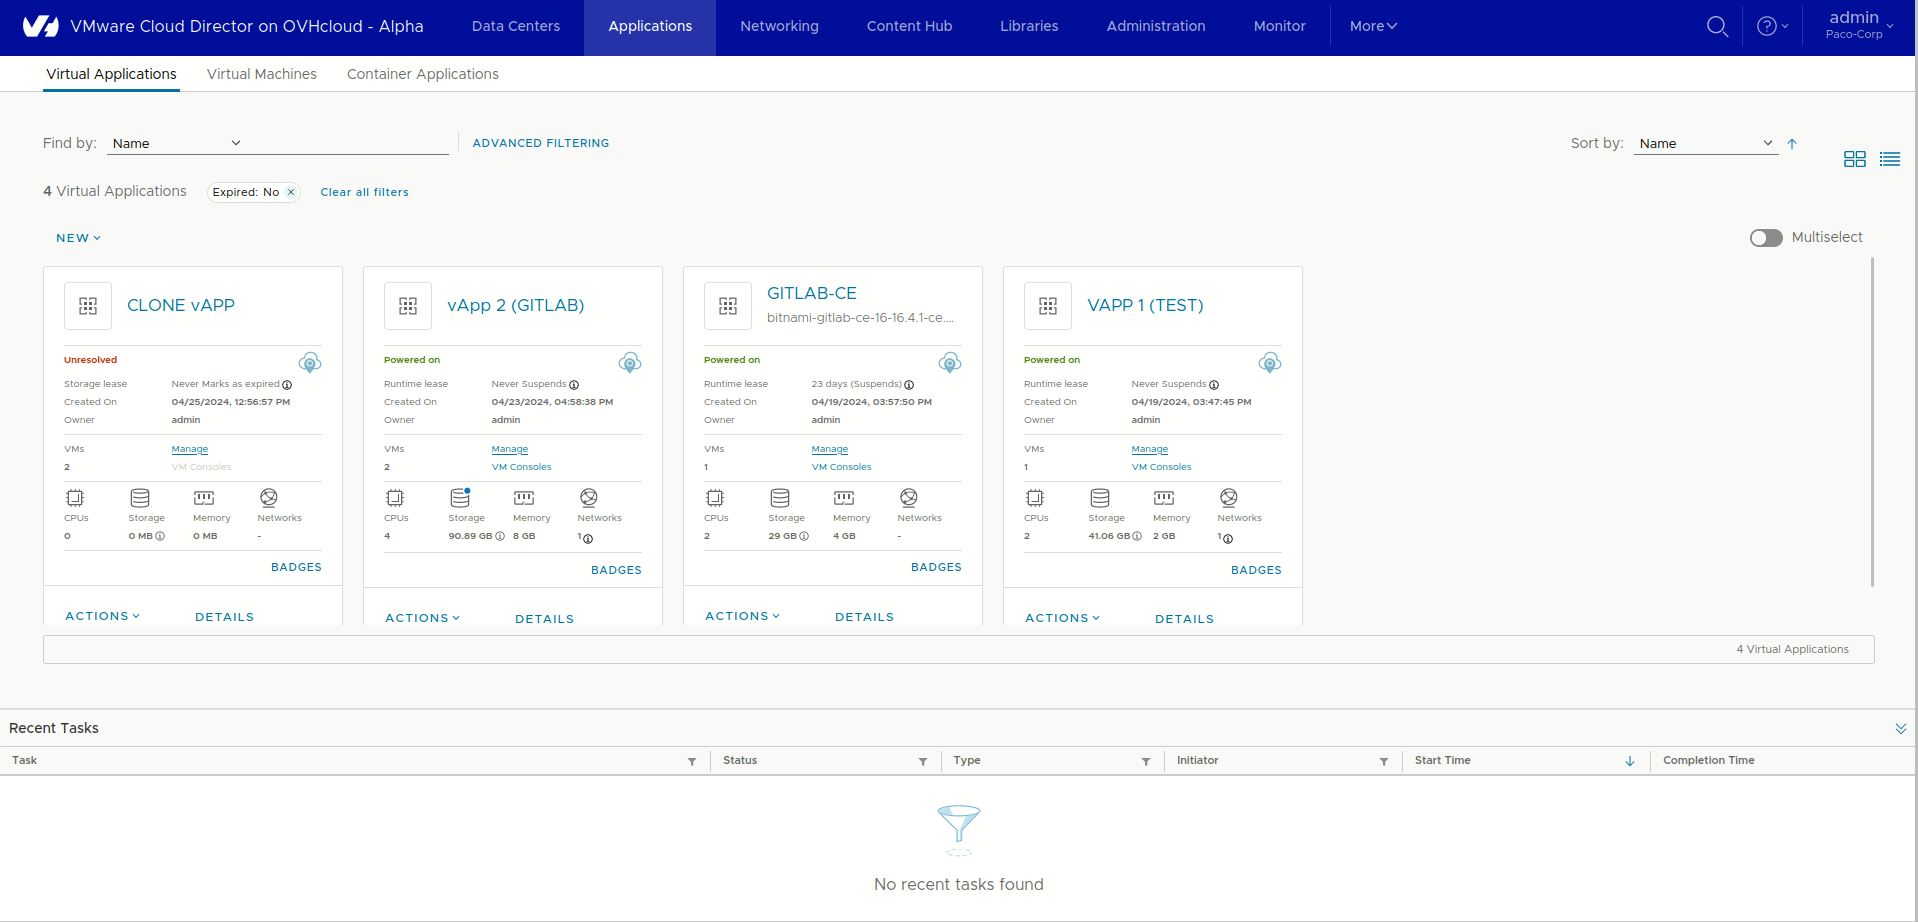Click the cloud site icon on CLONE vAPP card
This screenshot has width=1918, height=922.
click(x=310, y=362)
